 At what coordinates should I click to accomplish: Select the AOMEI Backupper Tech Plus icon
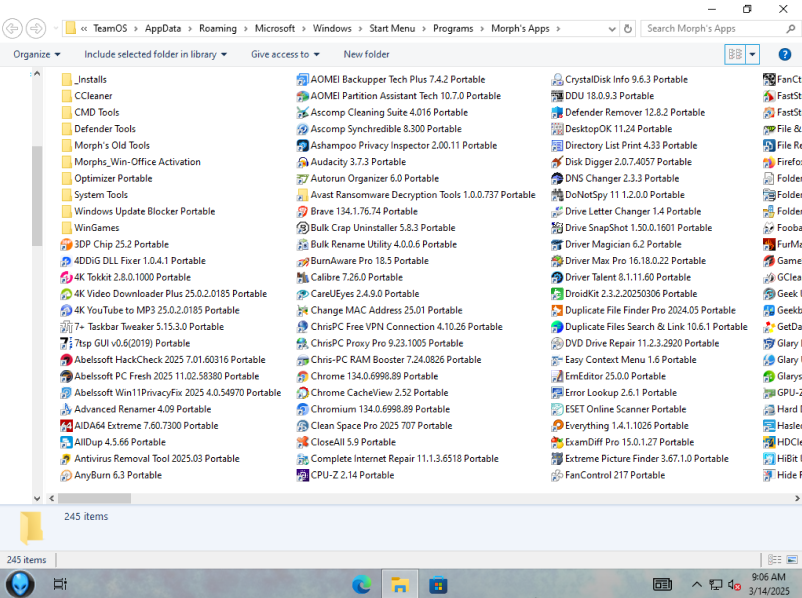tap(303, 79)
